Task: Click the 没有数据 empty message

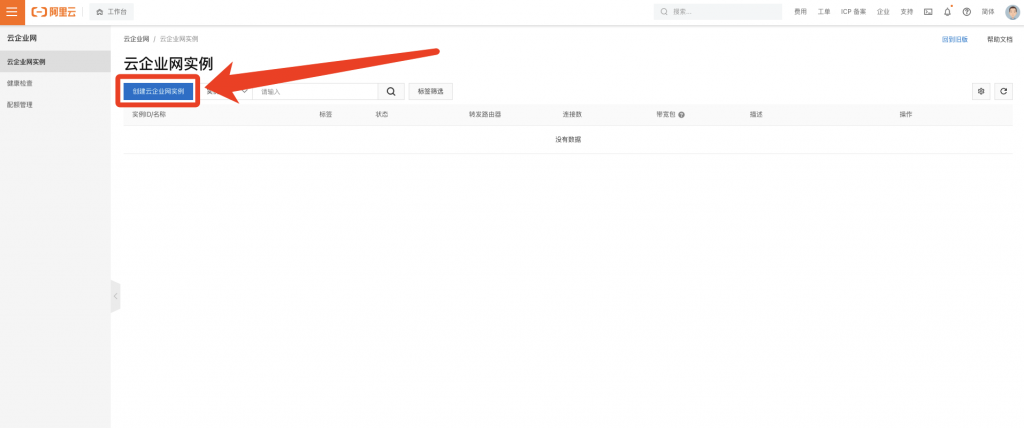Action: 568,140
